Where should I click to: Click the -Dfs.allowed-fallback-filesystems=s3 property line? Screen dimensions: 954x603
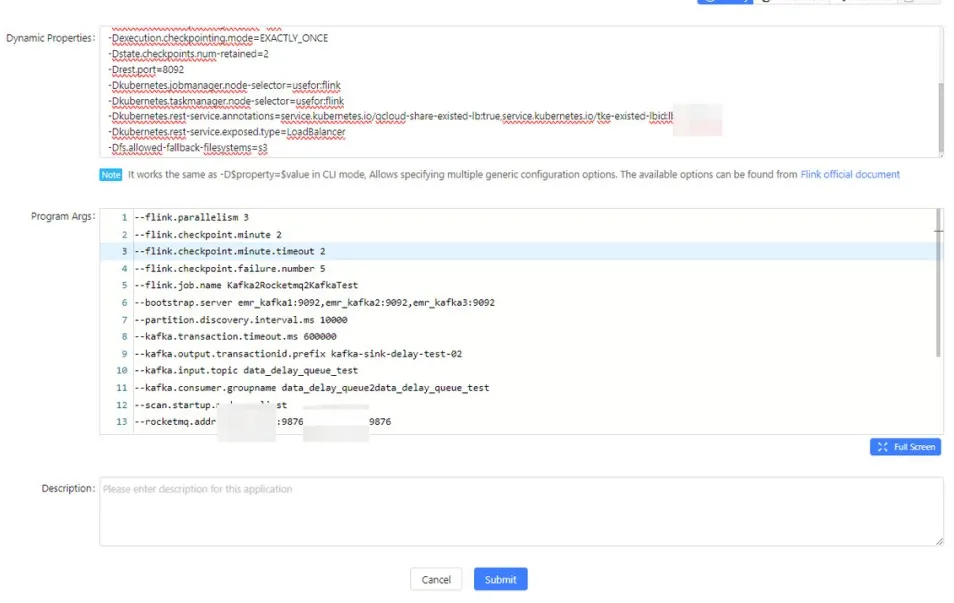click(x=188, y=147)
